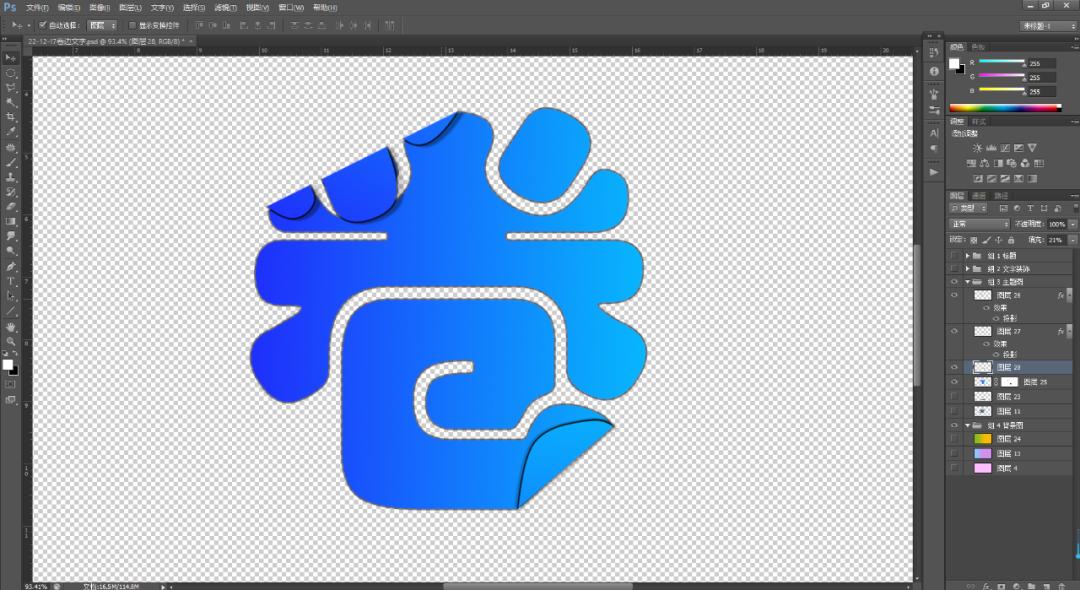Click the R channel color slider

[x=1001, y=63]
